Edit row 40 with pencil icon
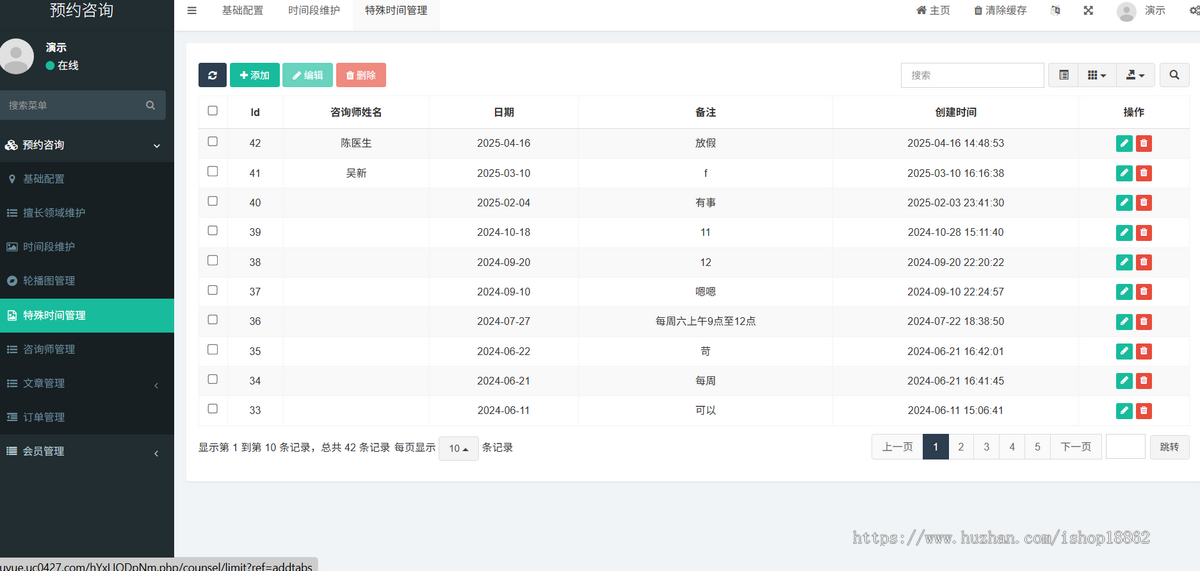The image size is (1200, 571). 1124,203
